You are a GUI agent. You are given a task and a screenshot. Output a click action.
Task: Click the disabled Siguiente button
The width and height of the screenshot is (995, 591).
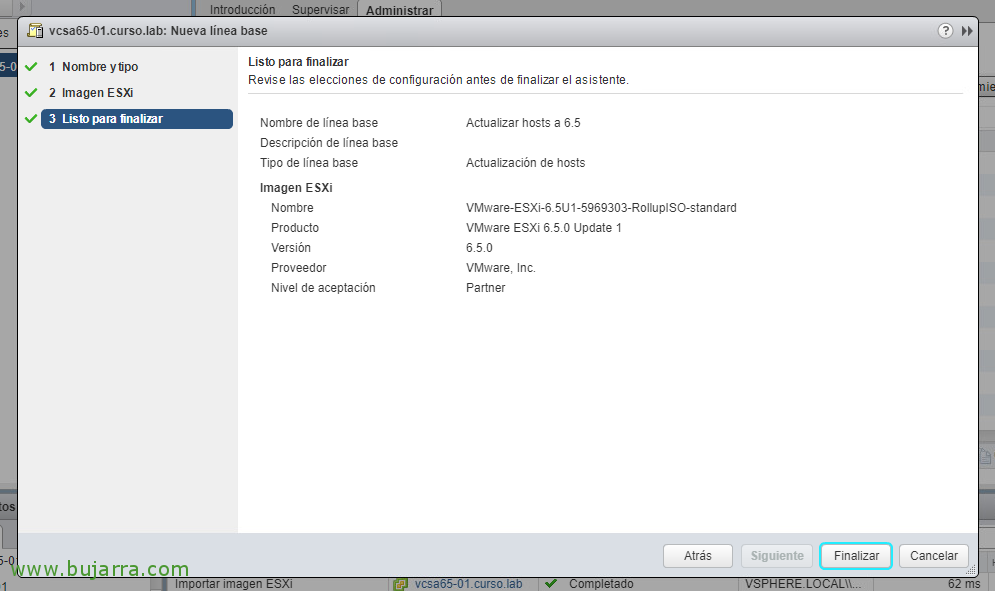tap(777, 556)
